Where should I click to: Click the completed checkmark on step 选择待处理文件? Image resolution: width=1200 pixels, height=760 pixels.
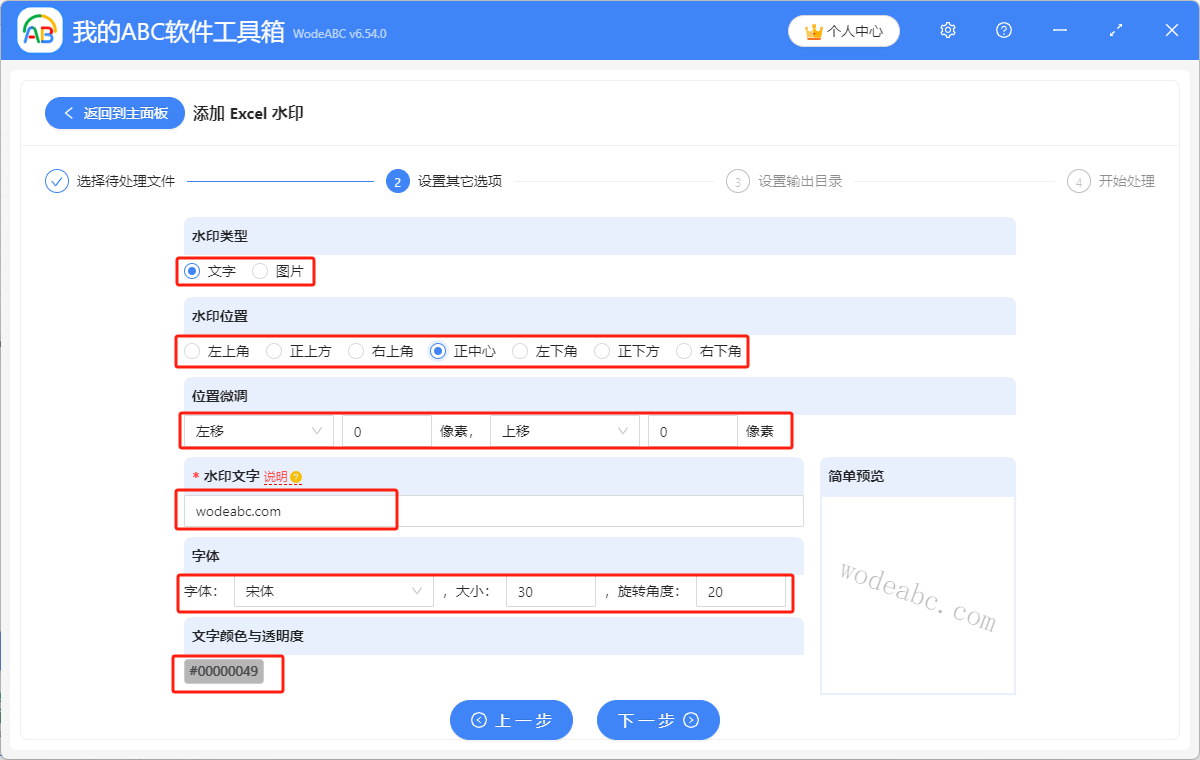[56, 181]
